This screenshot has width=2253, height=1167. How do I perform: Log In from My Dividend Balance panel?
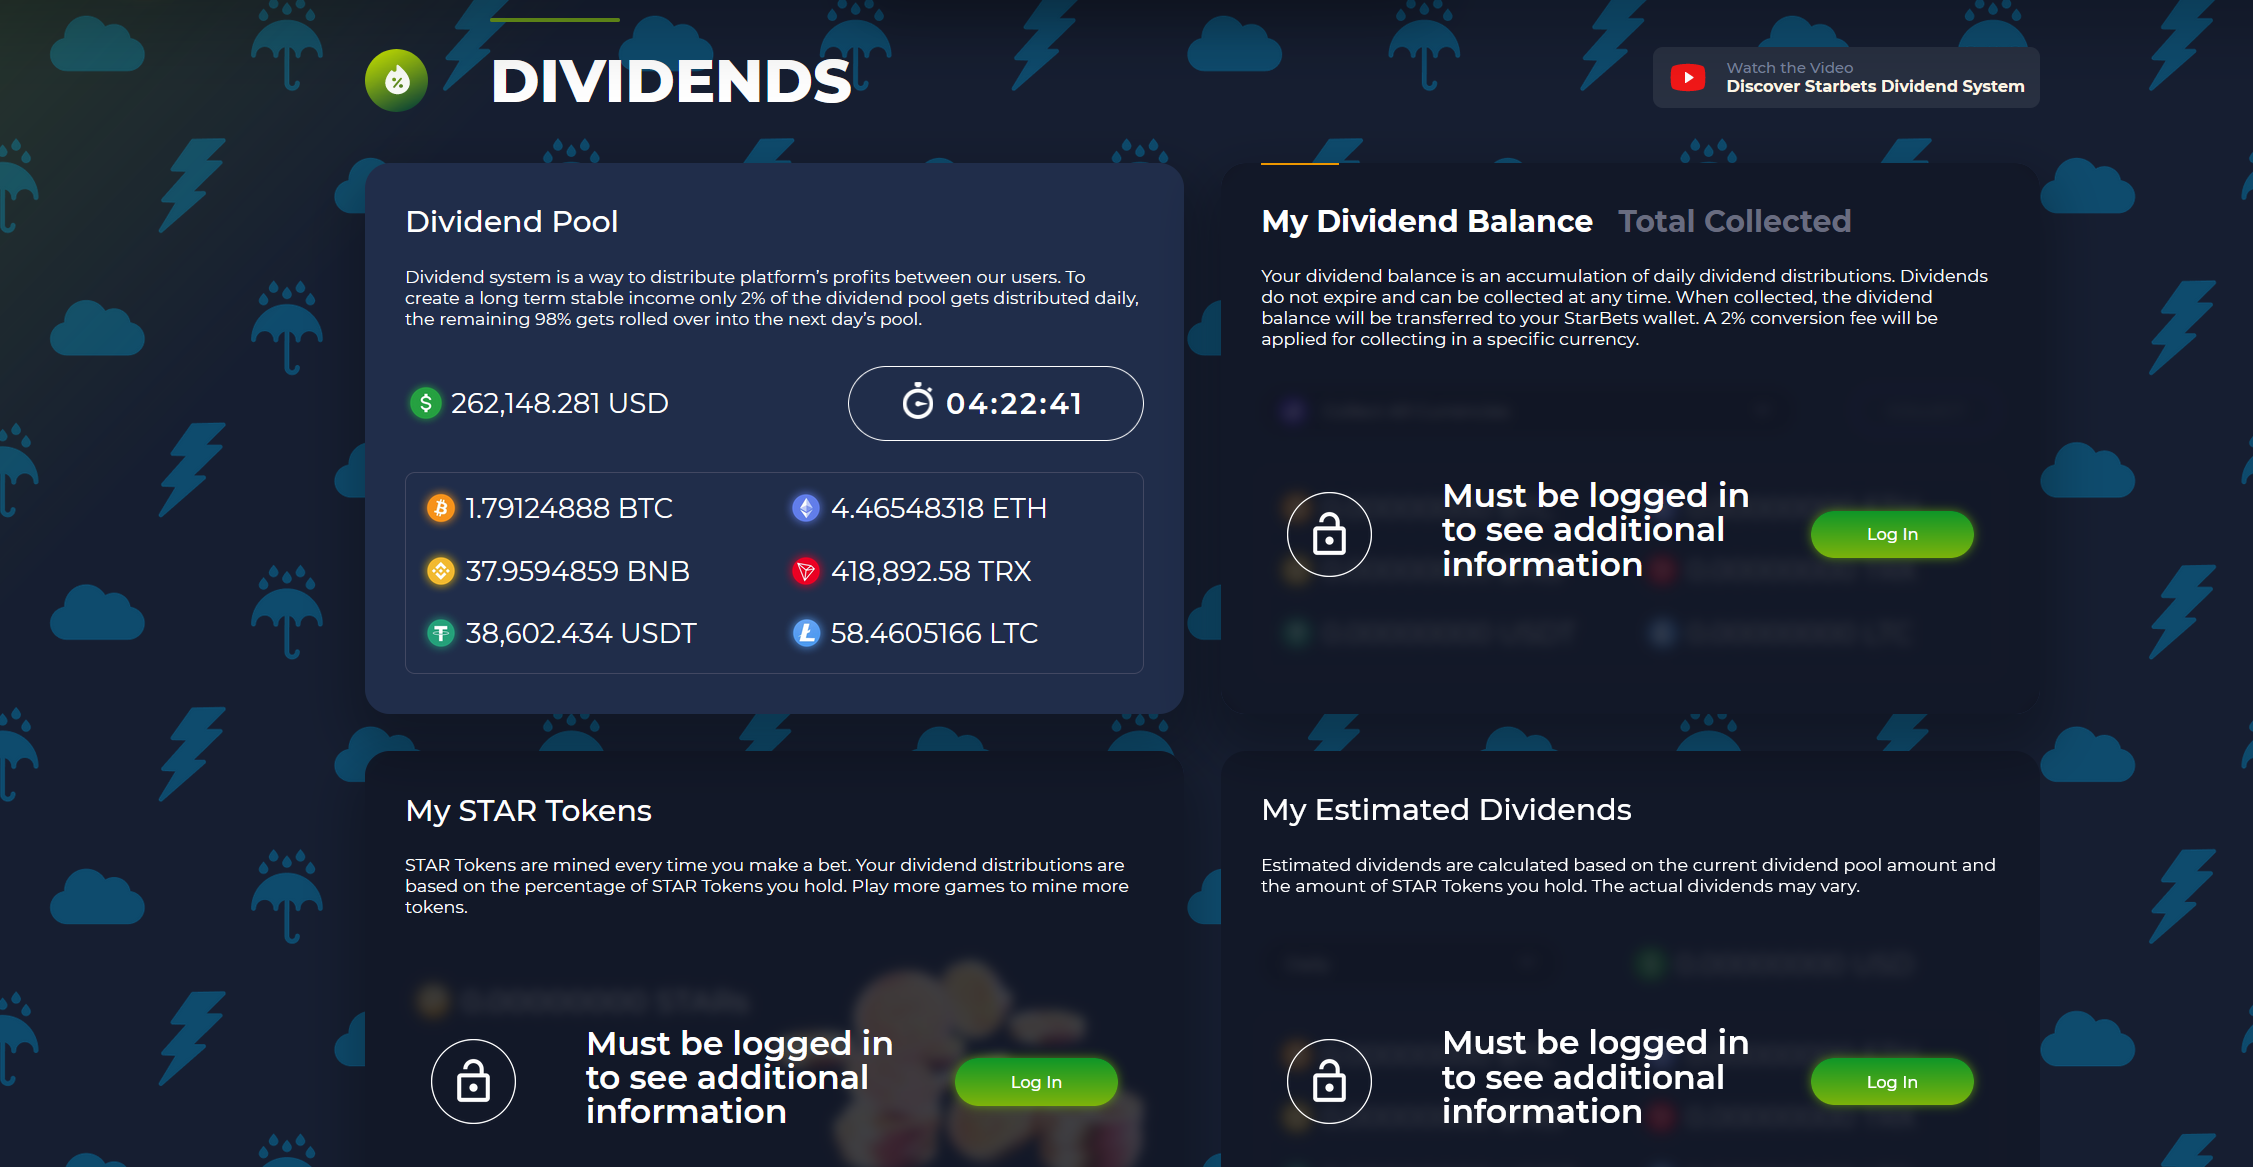(x=1892, y=534)
